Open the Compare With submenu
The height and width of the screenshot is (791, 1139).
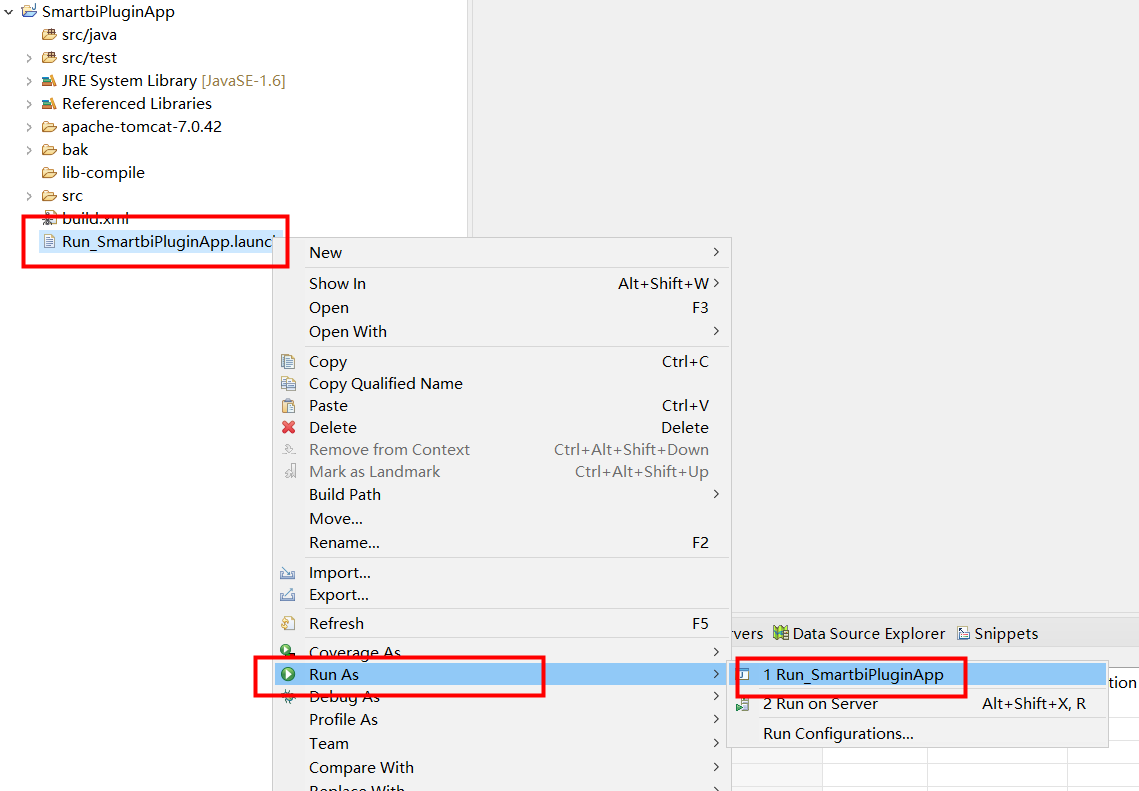502,767
